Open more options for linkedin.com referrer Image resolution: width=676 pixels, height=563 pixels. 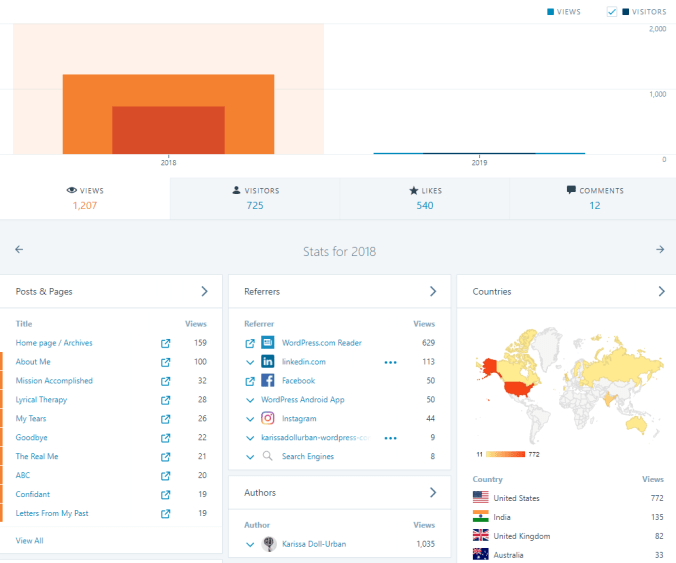[x=391, y=362]
